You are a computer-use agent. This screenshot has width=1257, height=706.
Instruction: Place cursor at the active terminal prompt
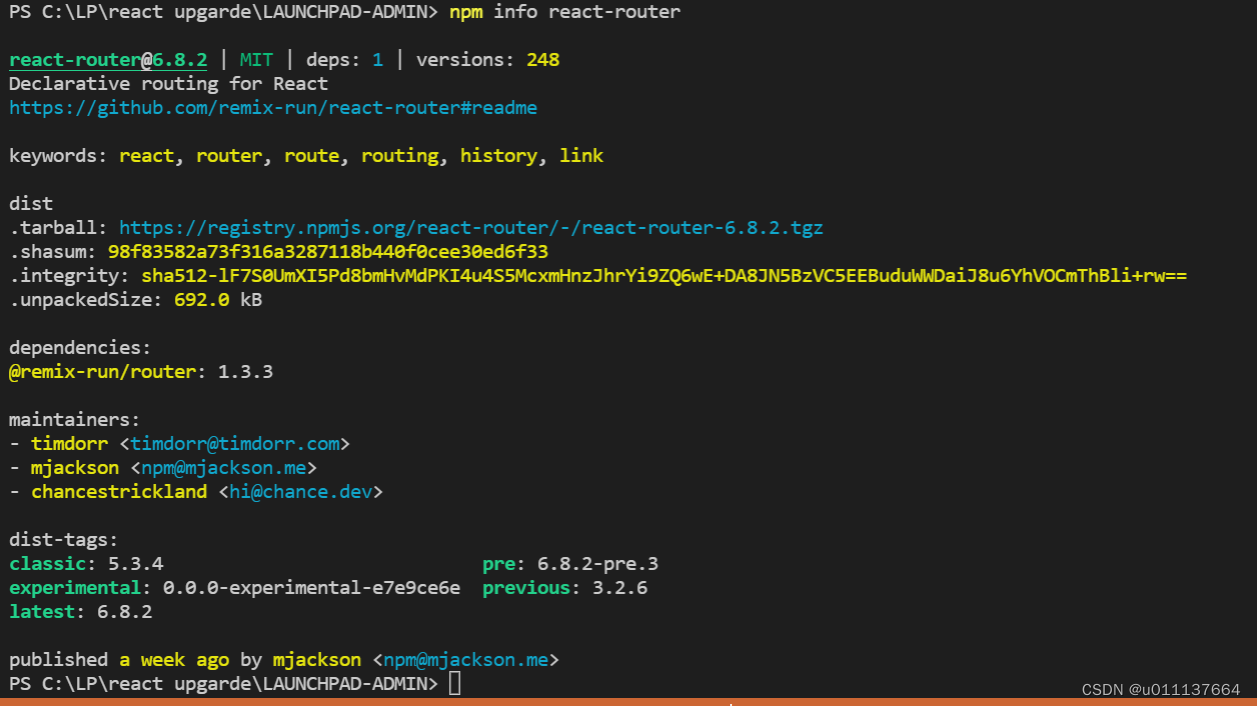[456, 683]
